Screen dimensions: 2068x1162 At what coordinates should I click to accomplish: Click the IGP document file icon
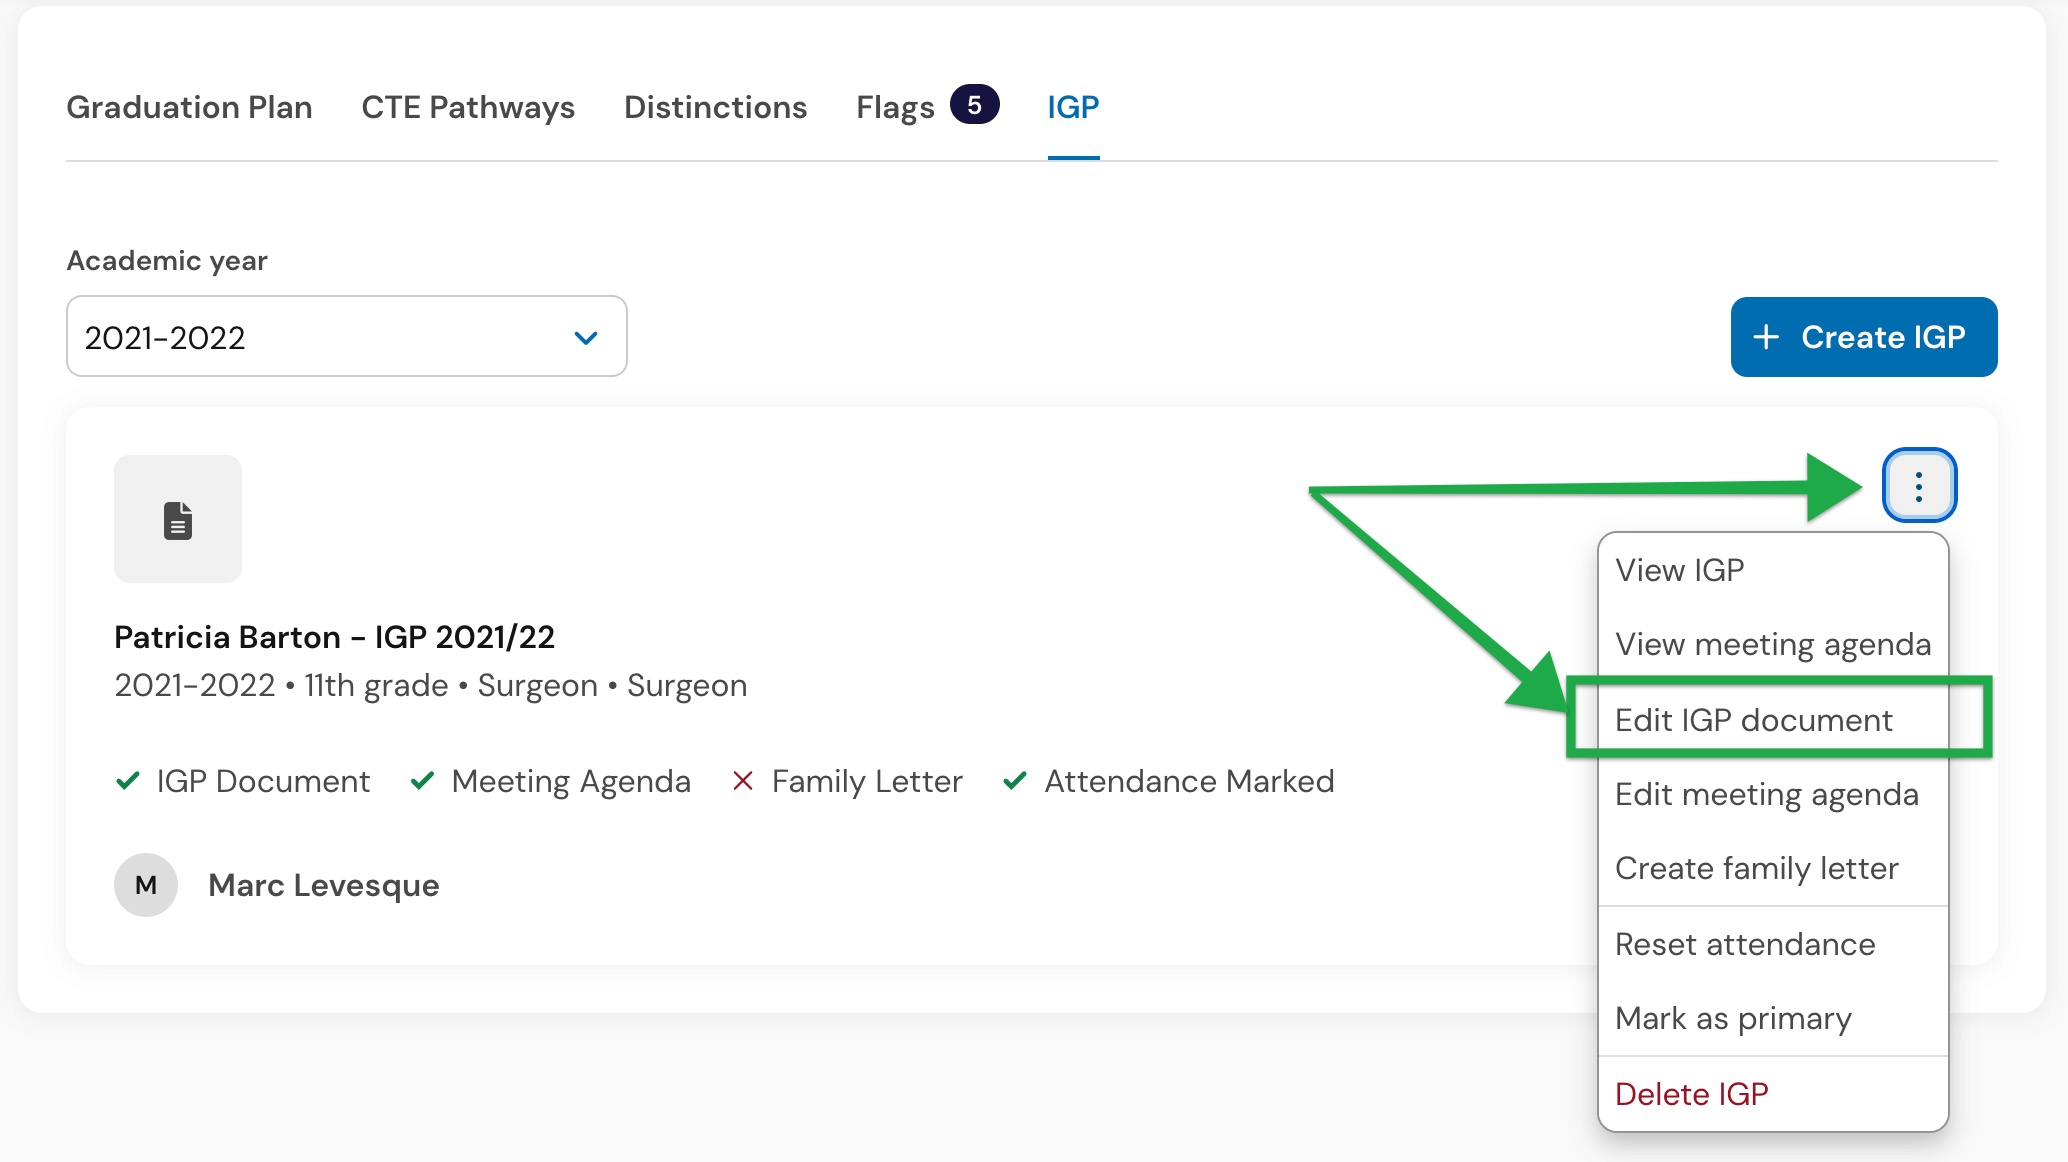[178, 520]
